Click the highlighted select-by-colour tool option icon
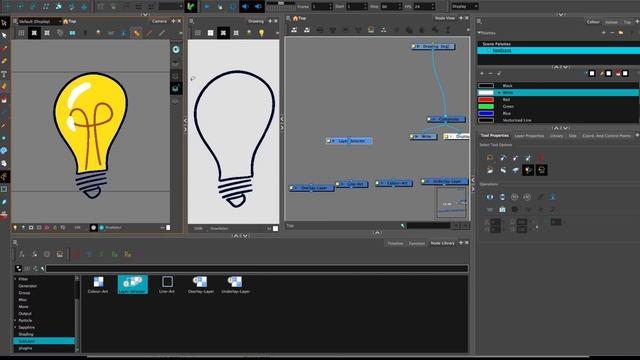The image size is (640, 360). click(x=529, y=170)
